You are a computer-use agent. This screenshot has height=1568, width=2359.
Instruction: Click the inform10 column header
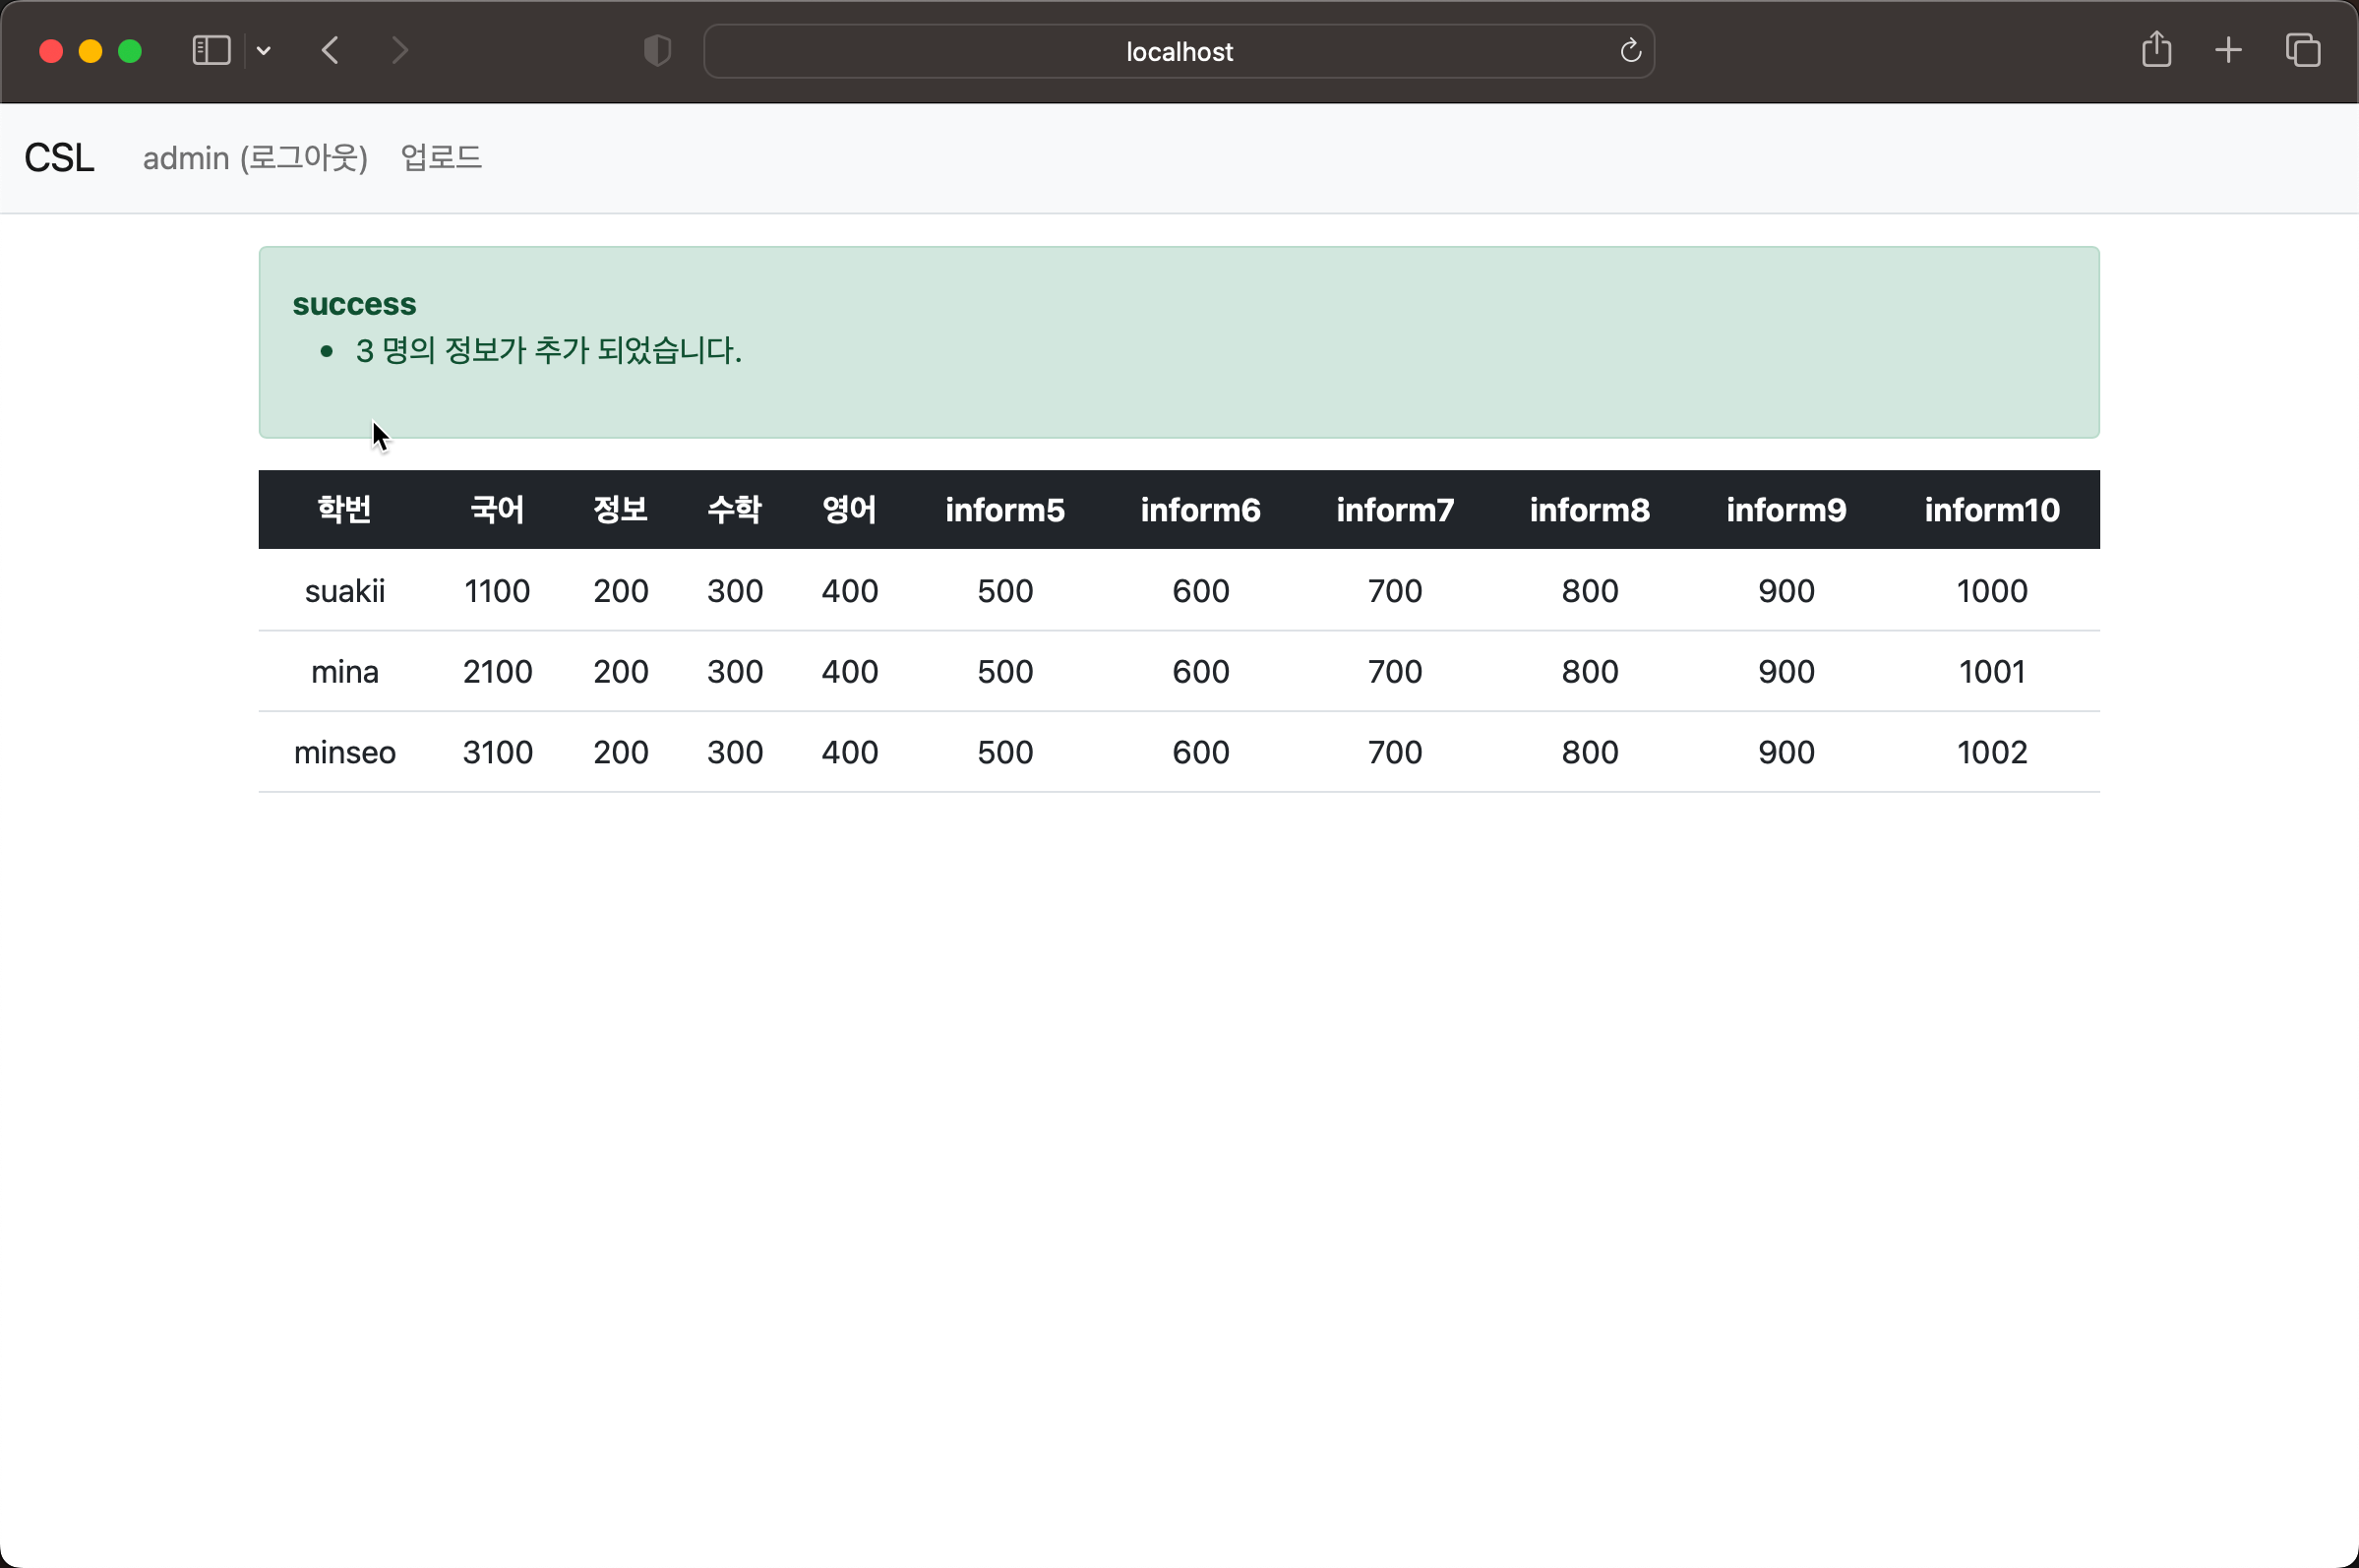pyautogui.click(x=1991, y=510)
